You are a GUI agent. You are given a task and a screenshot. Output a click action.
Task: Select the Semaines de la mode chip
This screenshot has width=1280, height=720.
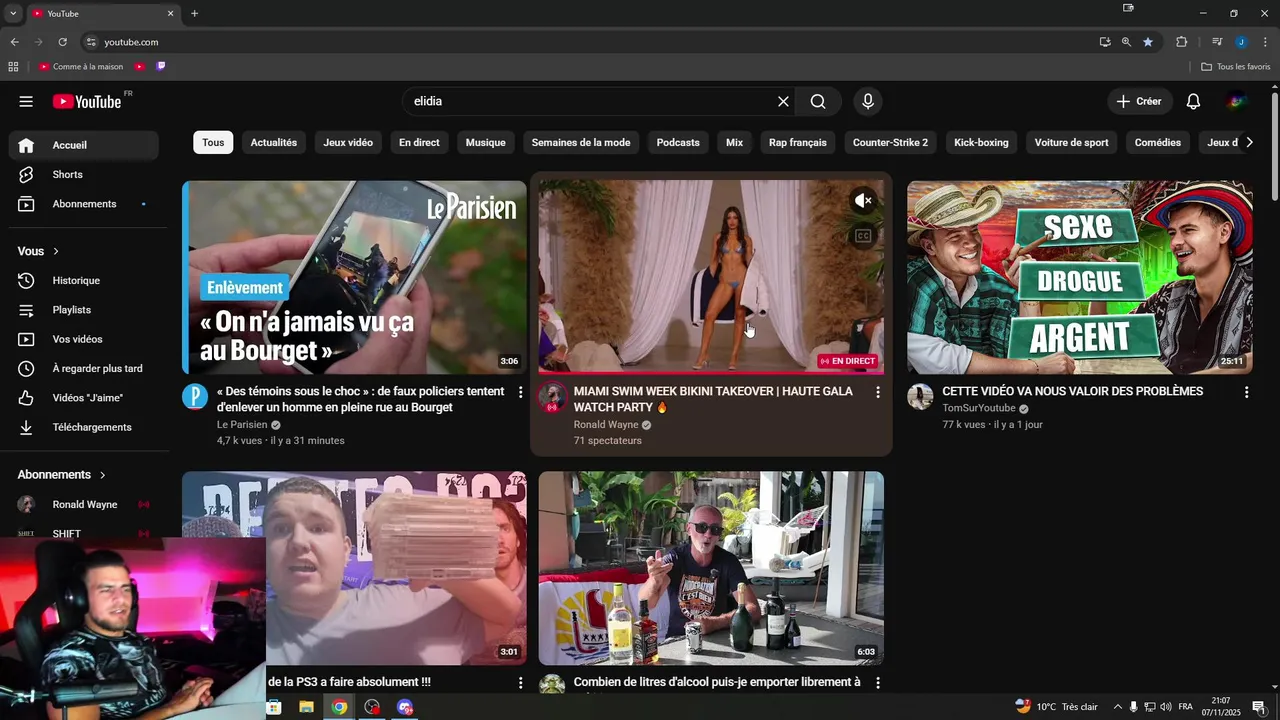(581, 142)
